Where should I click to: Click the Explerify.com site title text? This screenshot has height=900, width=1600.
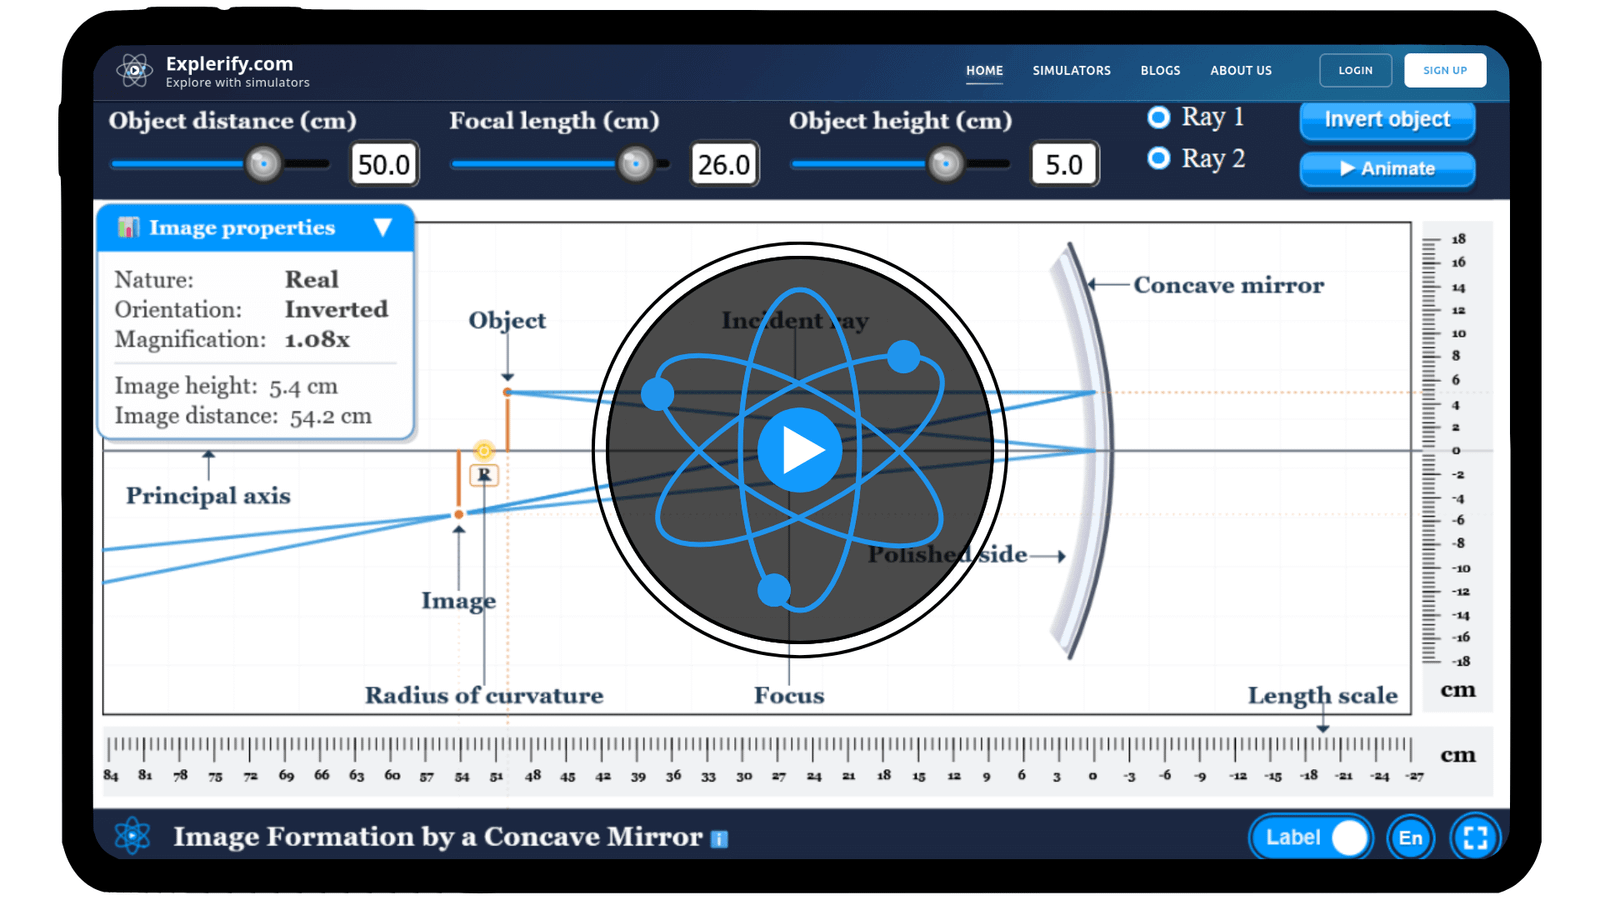pyautogui.click(x=229, y=64)
